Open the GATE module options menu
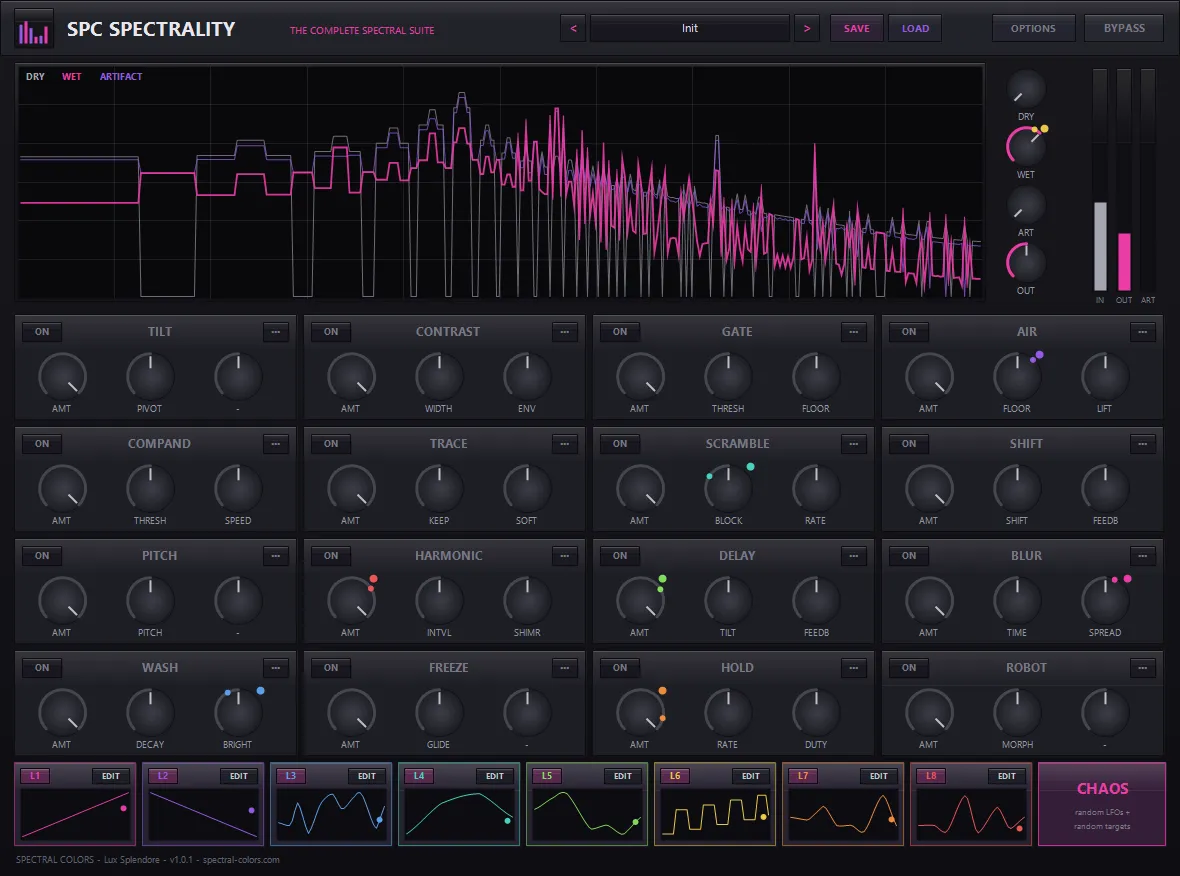Image resolution: width=1180 pixels, height=876 pixels. [x=854, y=332]
